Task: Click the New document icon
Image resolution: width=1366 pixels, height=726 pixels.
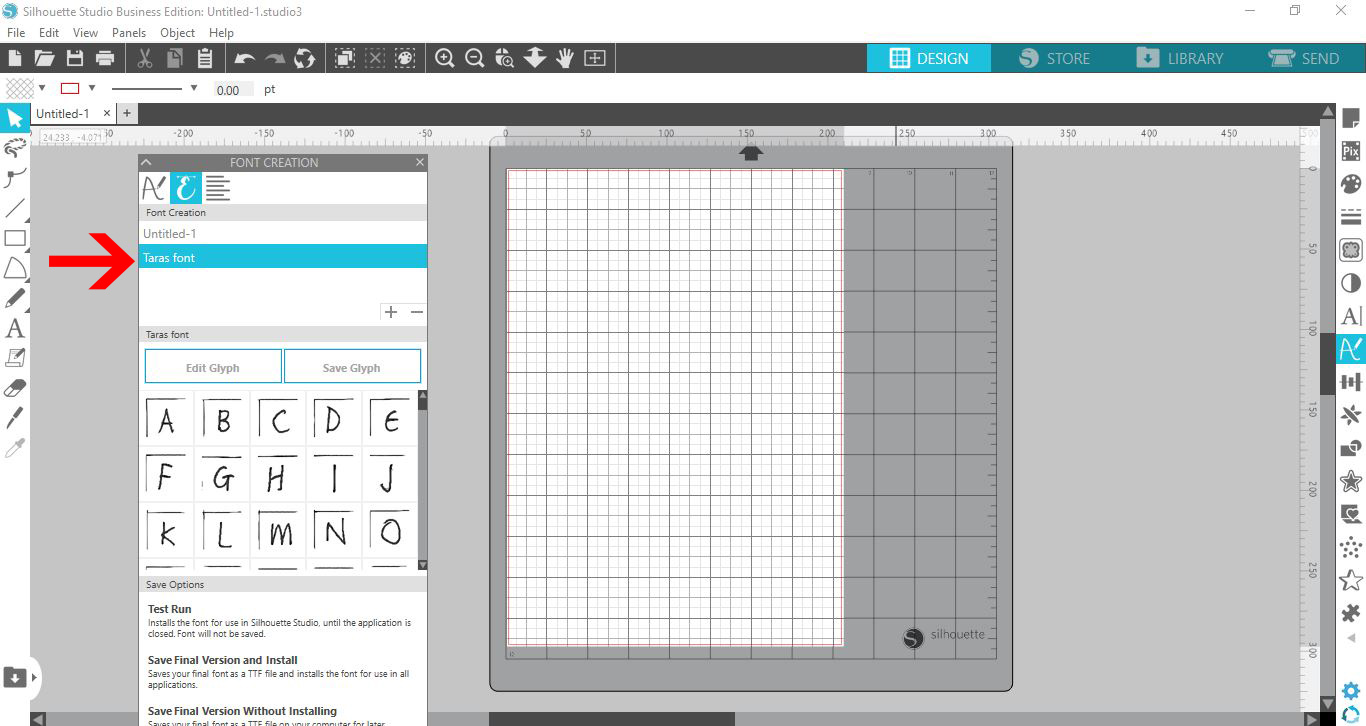Action: tap(15, 58)
